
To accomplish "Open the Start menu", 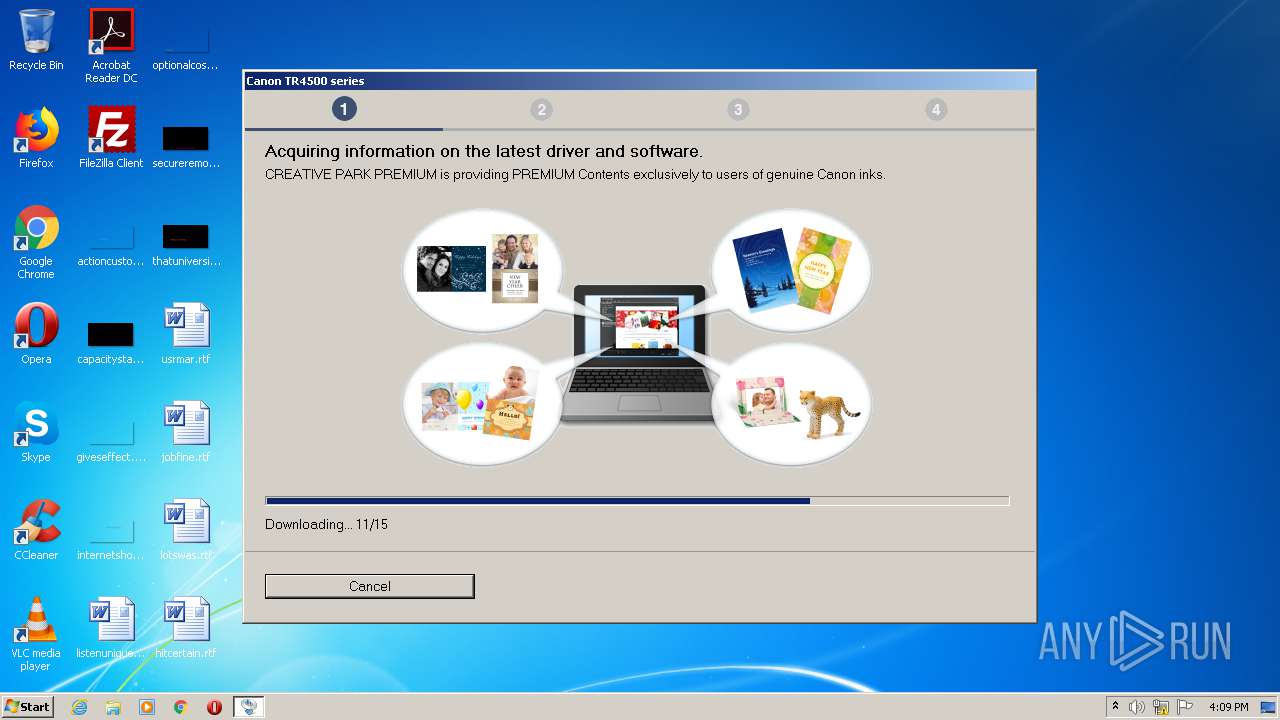I will (x=27, y=707).
